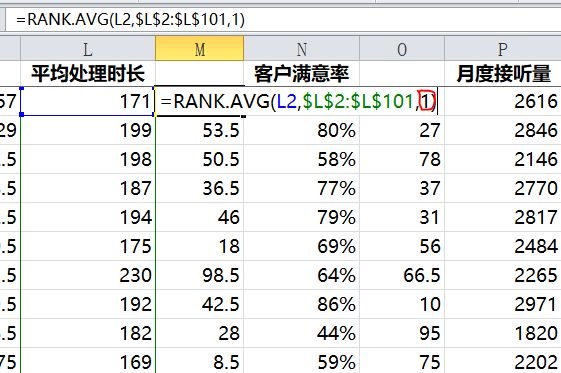Click column O cell with 10
The image size is (561, 373).
(402, 304)
